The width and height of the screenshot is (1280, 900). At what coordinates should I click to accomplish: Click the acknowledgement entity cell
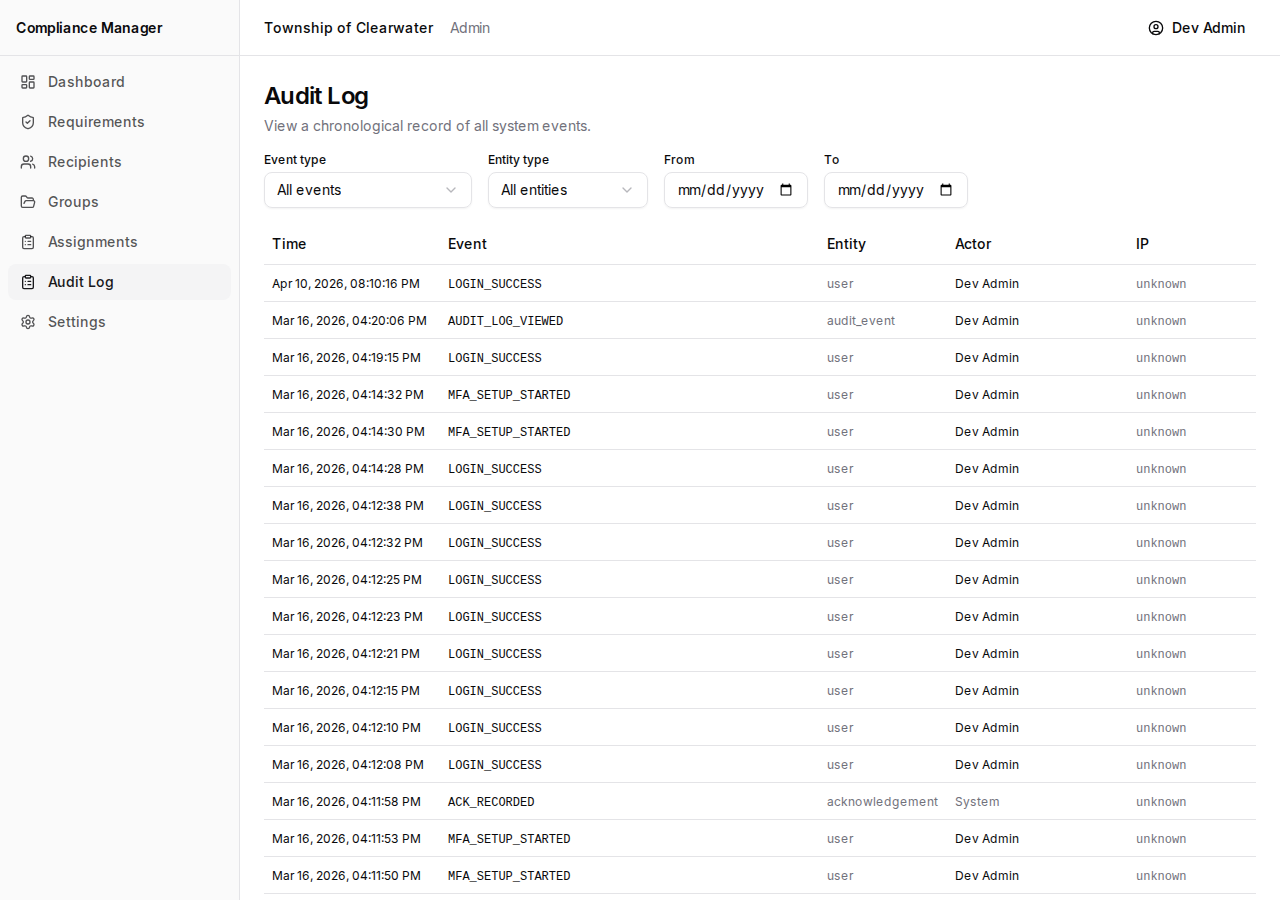click(x=882, y=802)
